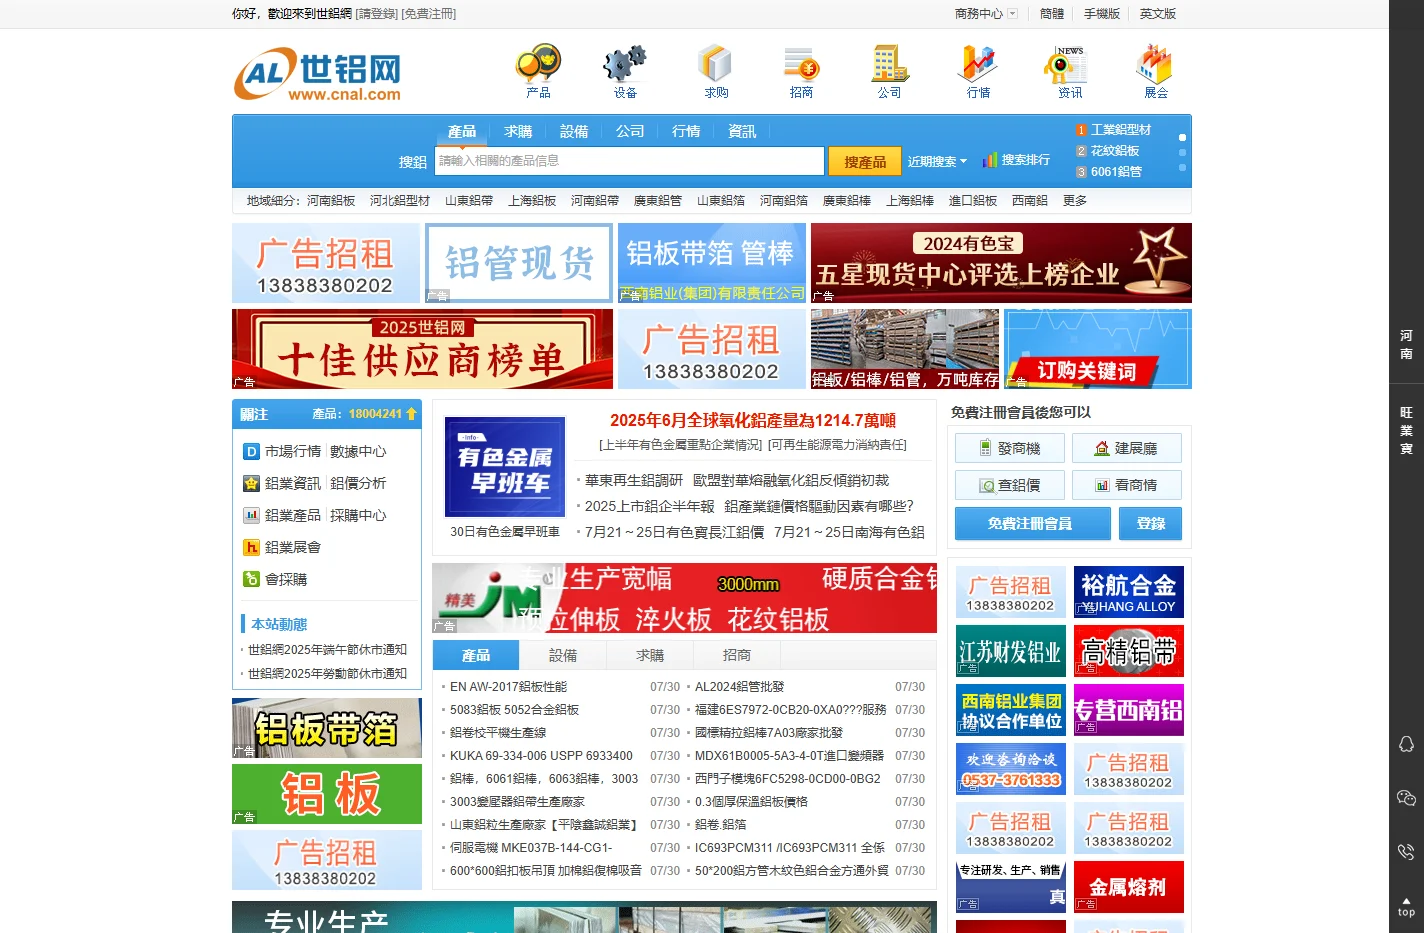
Task: Click the 會採購 icon in sidebar
Action: (252, 580)
